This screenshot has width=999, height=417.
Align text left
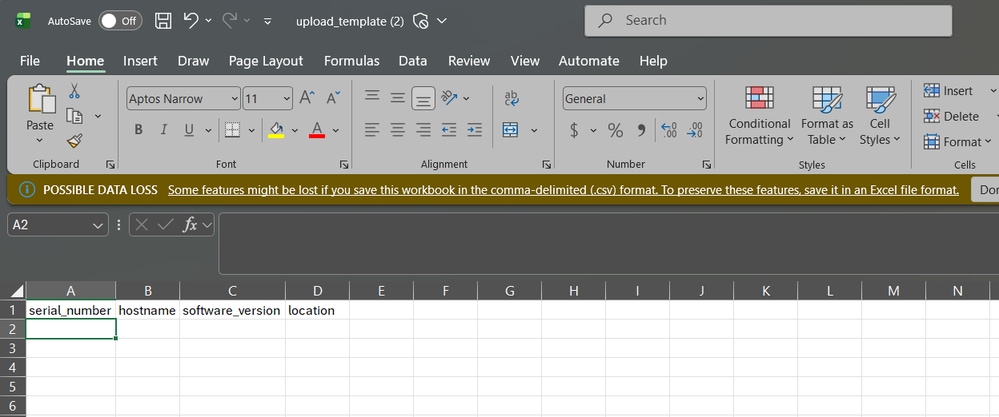click(x=372, y=130)
